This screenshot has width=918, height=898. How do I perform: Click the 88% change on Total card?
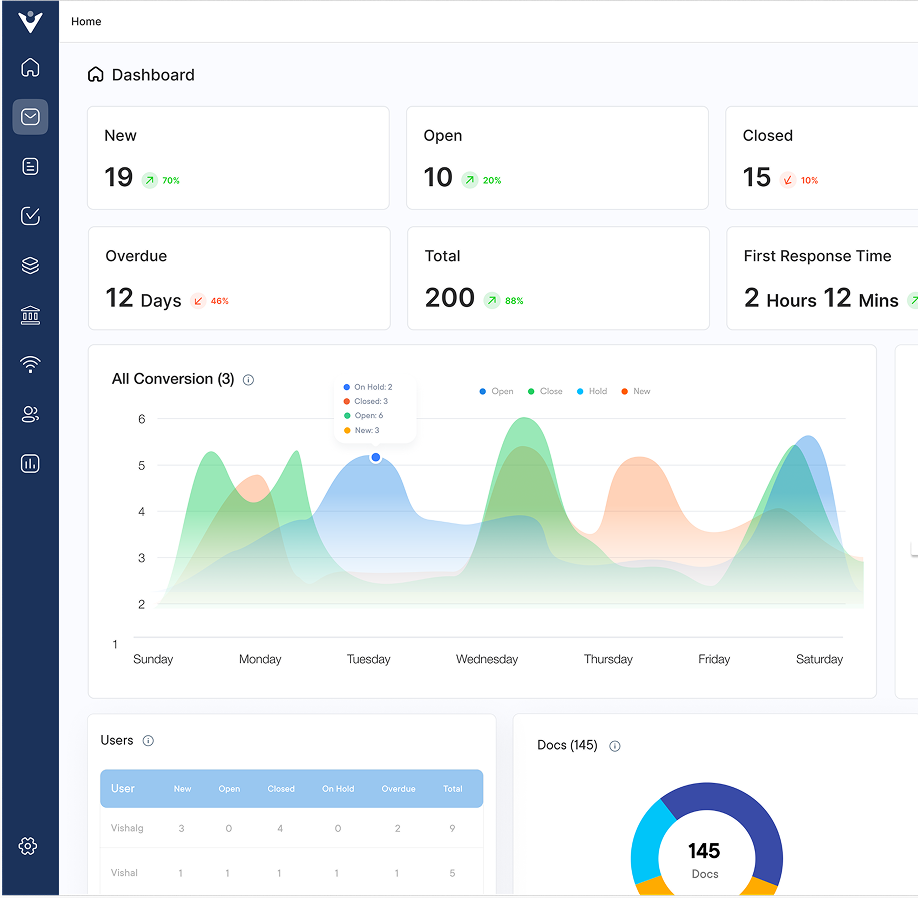[x=514, y=301]
